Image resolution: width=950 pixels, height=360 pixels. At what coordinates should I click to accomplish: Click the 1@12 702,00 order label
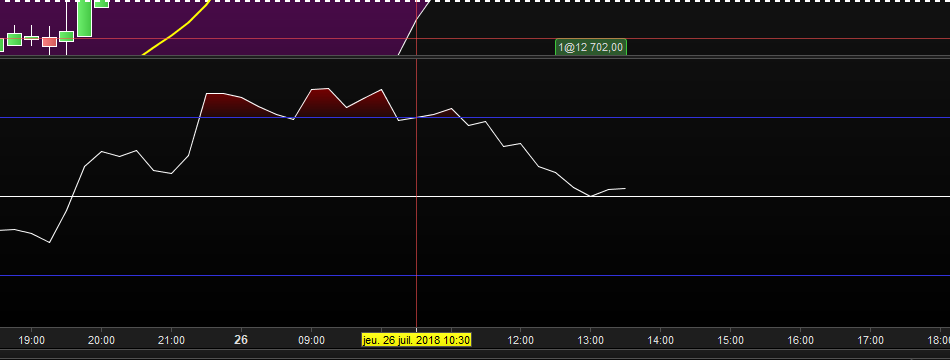(x=591, y=47)
